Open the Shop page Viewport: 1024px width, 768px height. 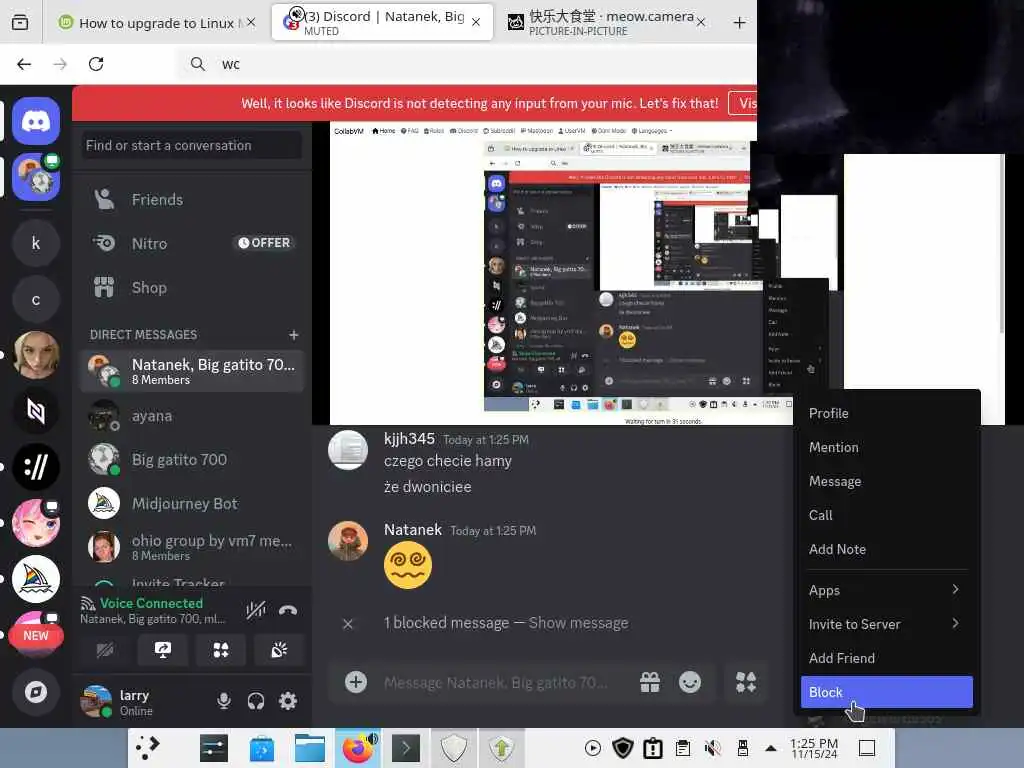(193, 287)
